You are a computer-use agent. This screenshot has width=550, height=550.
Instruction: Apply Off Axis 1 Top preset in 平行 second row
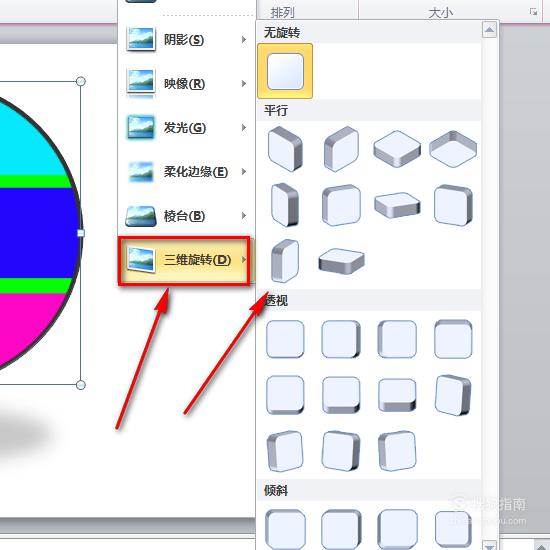pyautogui.click(x=397, y=205)
